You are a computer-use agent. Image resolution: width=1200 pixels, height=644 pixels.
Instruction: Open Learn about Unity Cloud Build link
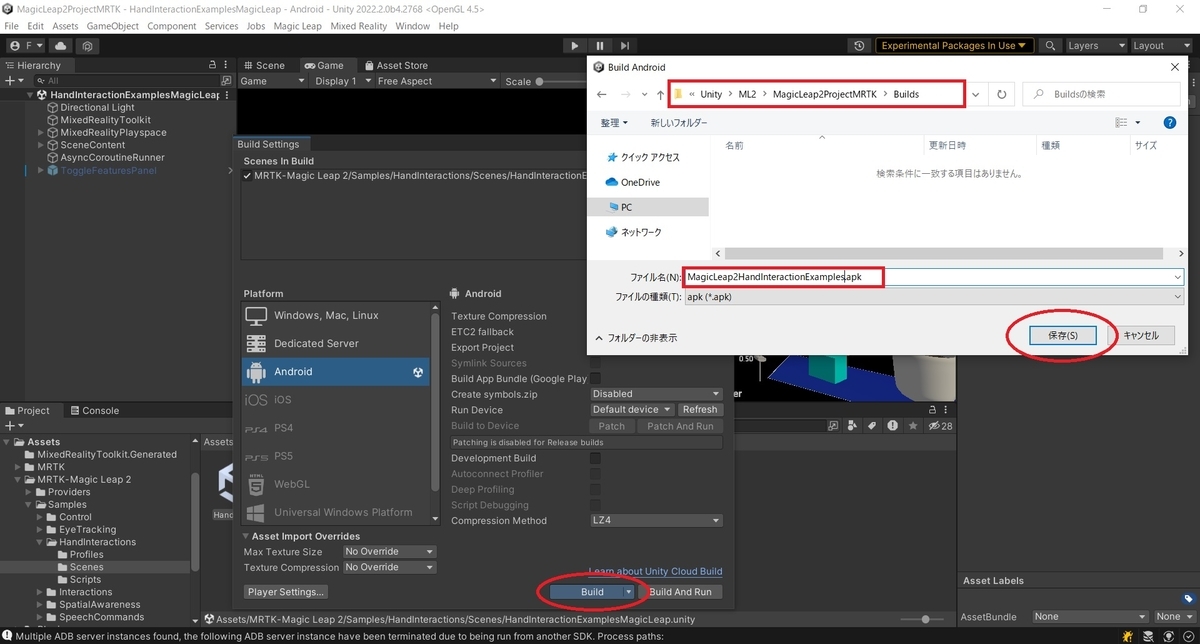coord(655,571)
